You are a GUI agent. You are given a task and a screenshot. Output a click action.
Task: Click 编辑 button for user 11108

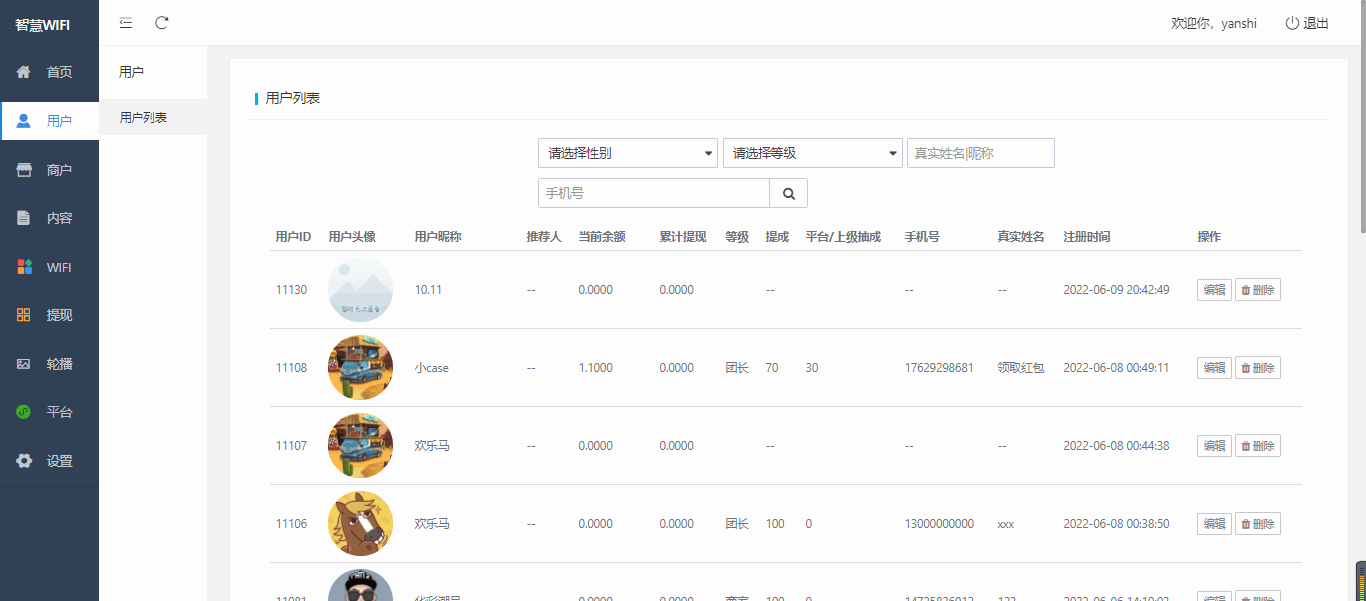pyautogui.click(x=1214, y=368)
